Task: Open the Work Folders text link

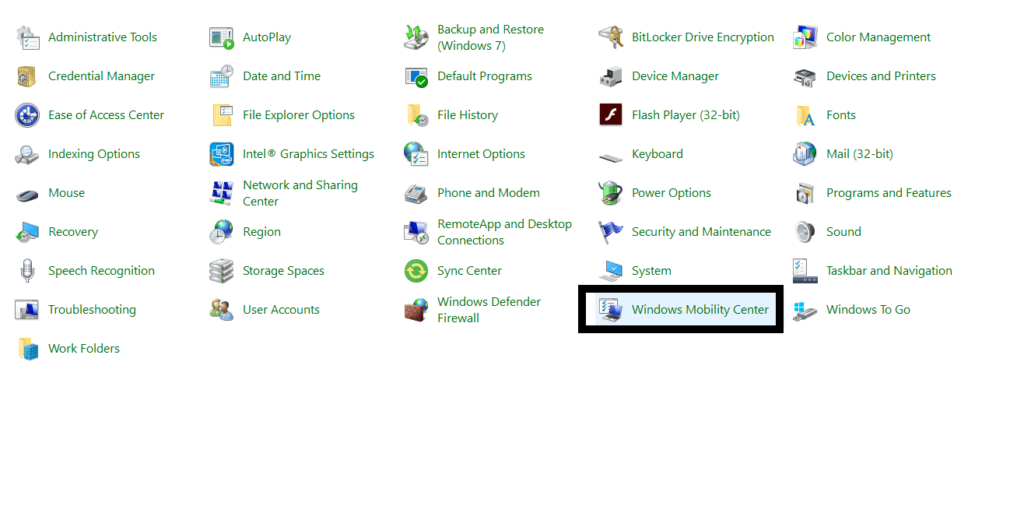Action: point(84,349)
